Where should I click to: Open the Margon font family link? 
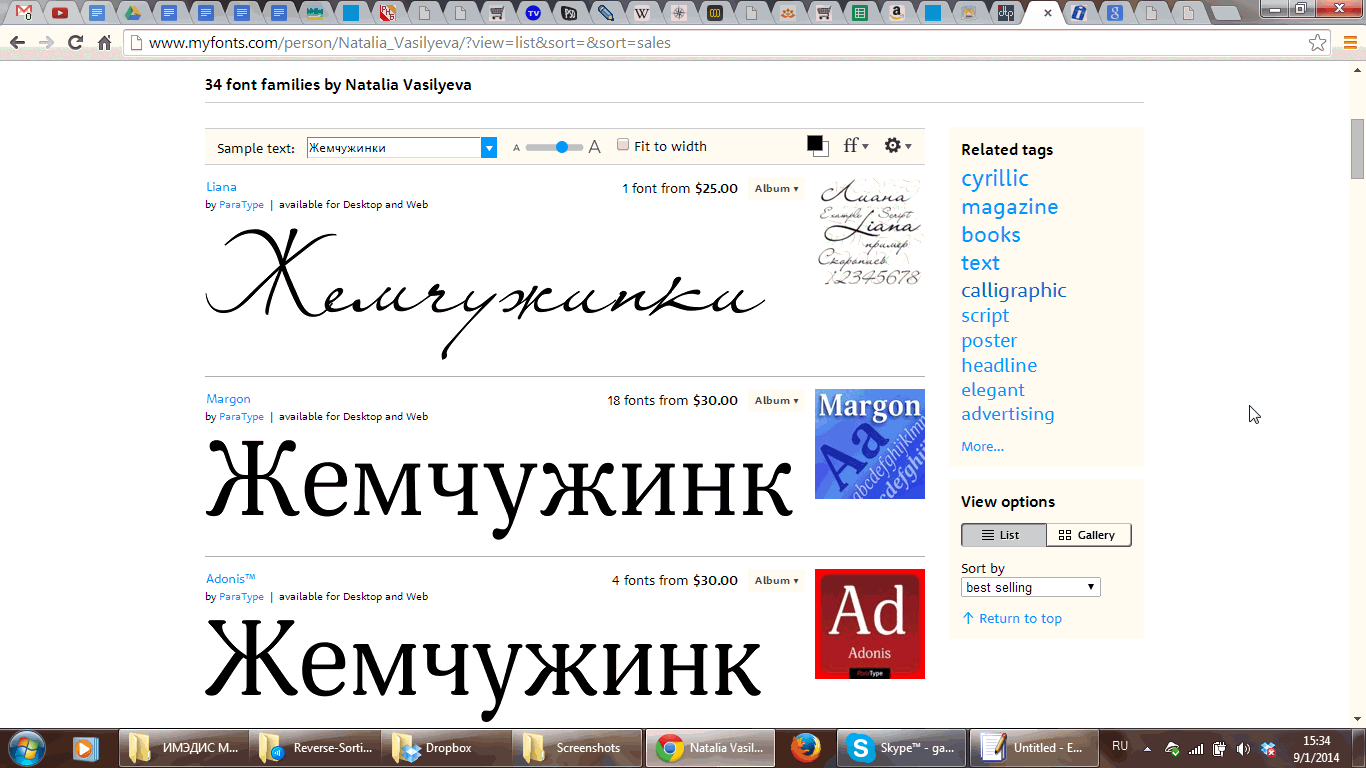[228, 399]
